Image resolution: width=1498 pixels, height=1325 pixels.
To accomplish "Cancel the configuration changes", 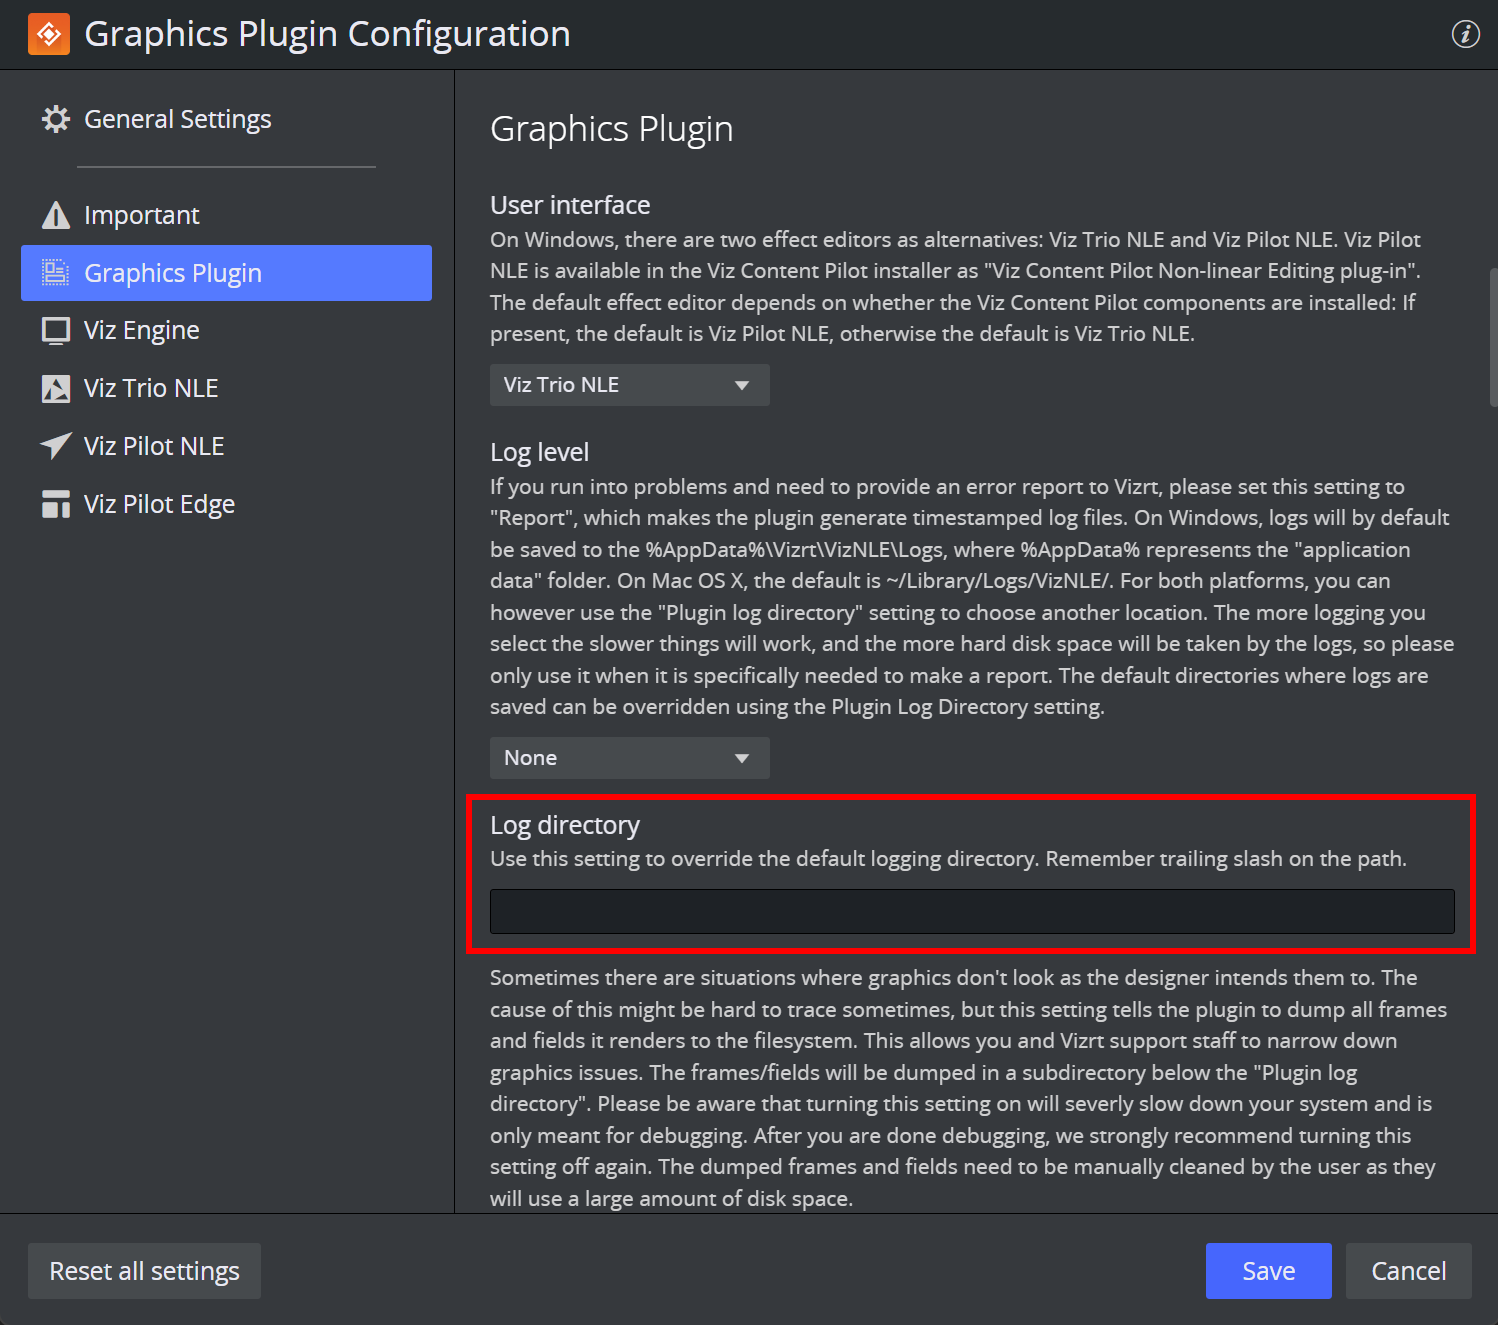I will [x=1408, y=1271].
